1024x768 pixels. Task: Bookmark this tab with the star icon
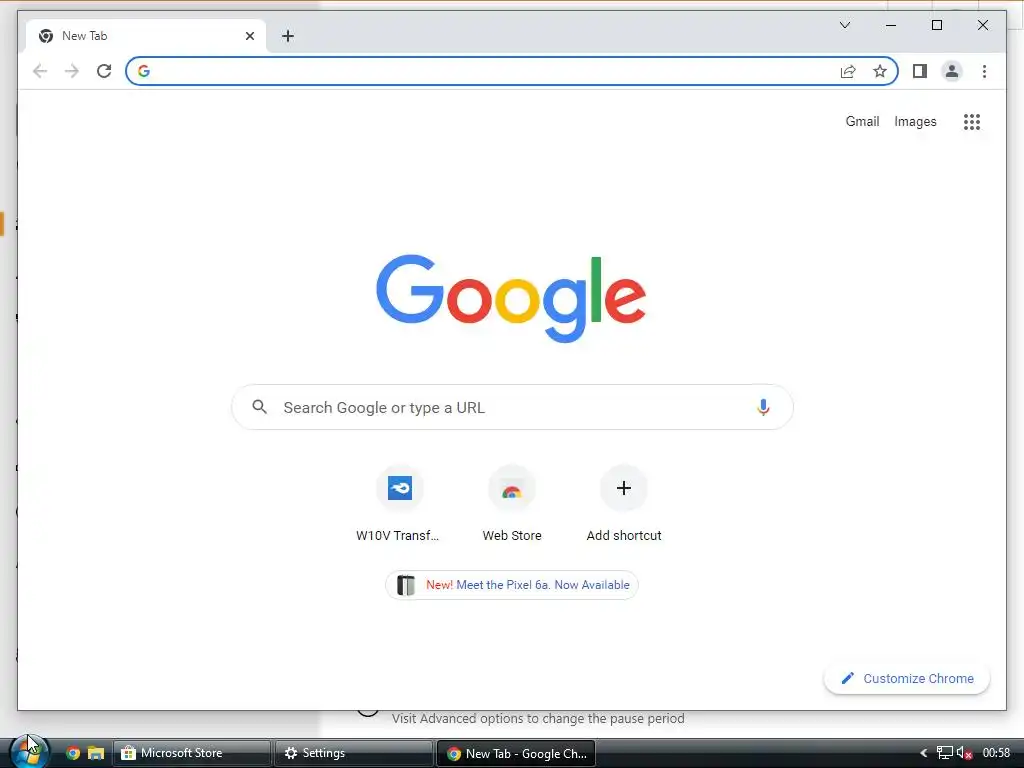coord(880,71)
